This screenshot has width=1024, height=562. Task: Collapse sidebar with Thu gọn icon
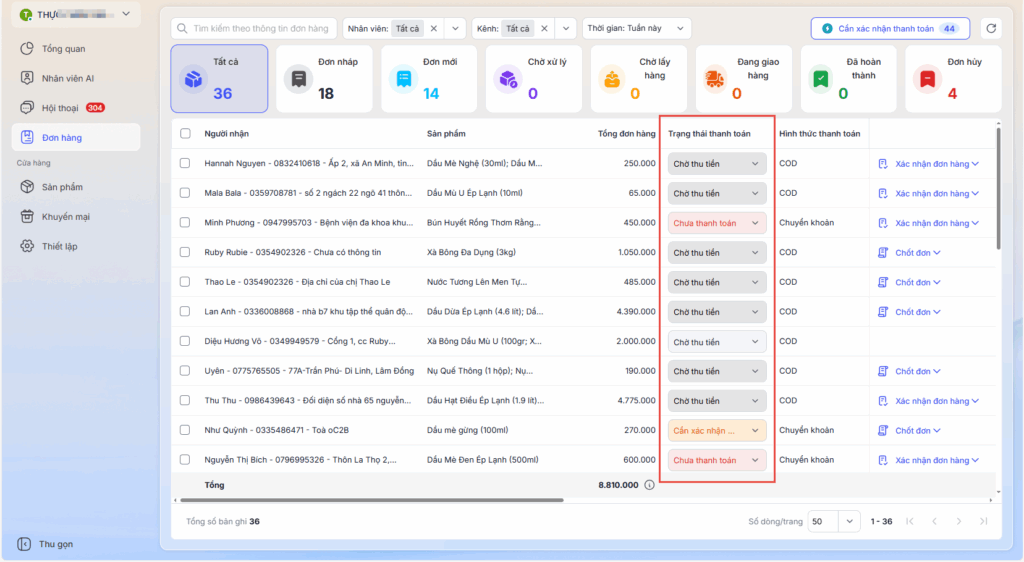tap(23, 544)
